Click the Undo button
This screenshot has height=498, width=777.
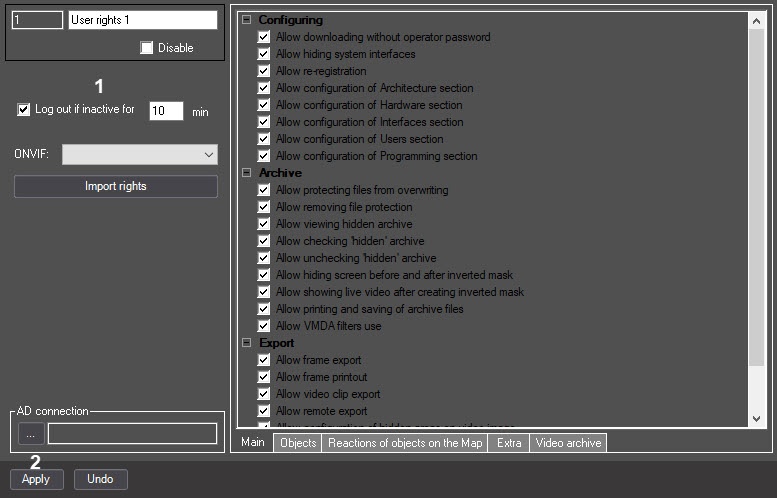click(x=101, y=479)
